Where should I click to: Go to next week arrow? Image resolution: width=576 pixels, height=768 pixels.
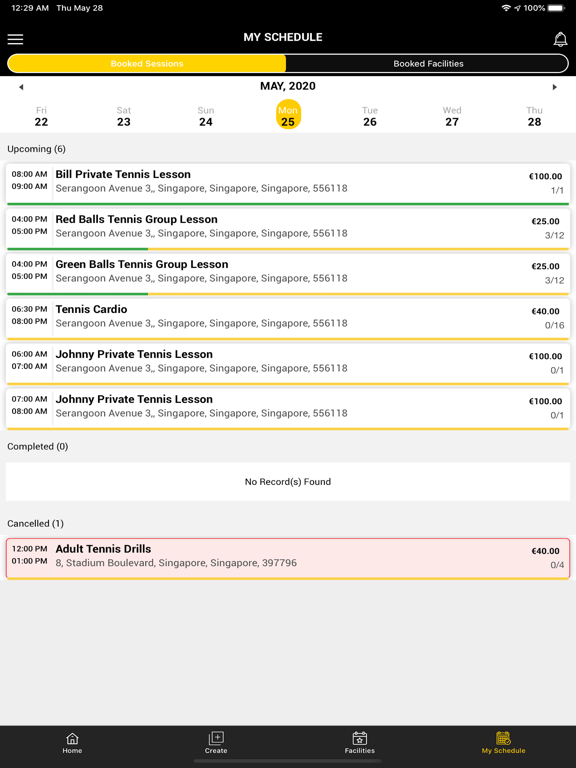point(554,87)
